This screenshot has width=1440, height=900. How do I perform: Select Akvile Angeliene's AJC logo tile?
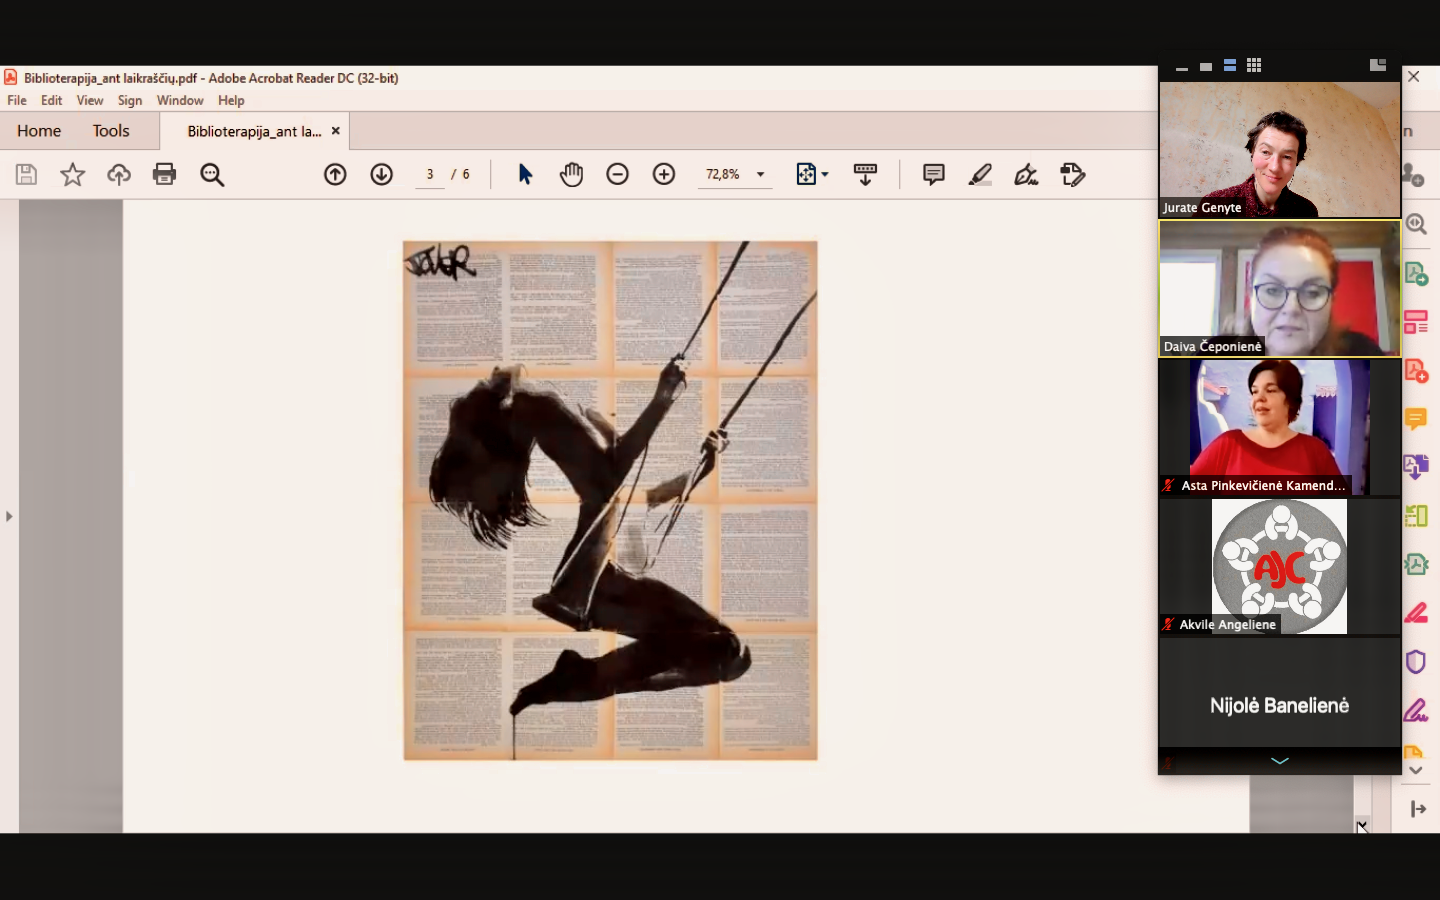(1279, 566)
